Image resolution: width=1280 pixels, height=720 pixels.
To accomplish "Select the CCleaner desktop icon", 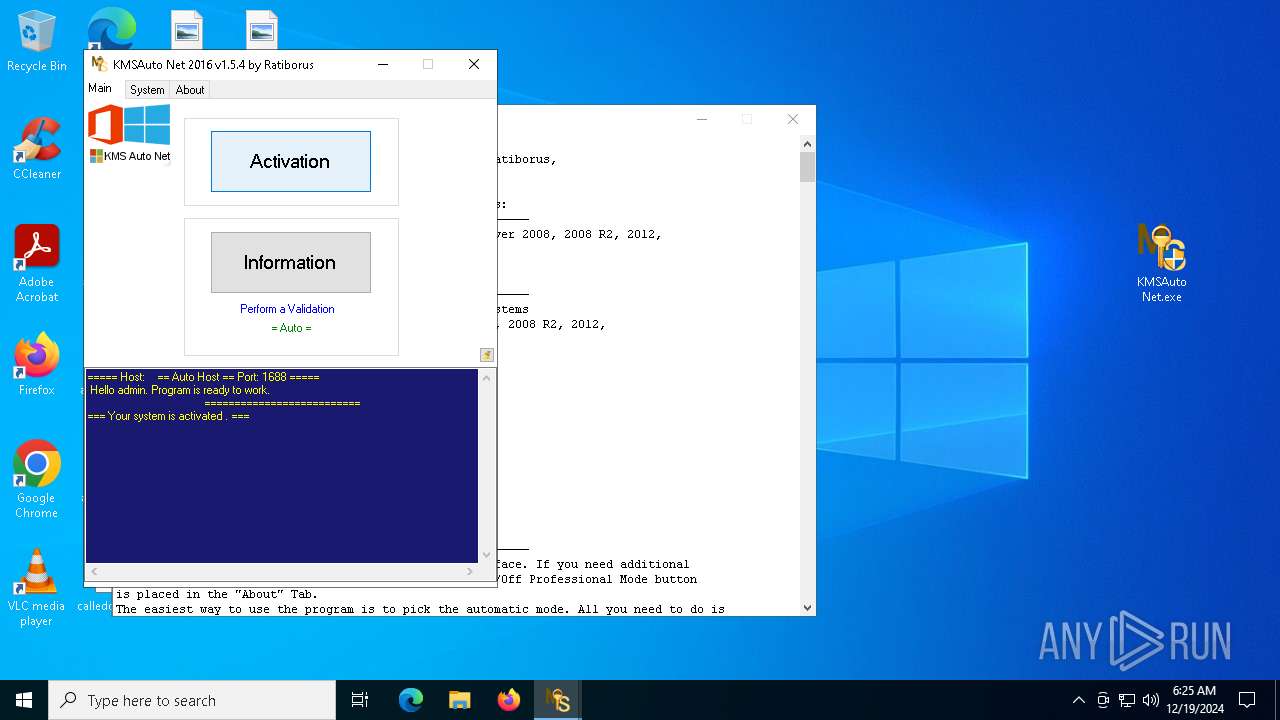I will tap(37, 148).
